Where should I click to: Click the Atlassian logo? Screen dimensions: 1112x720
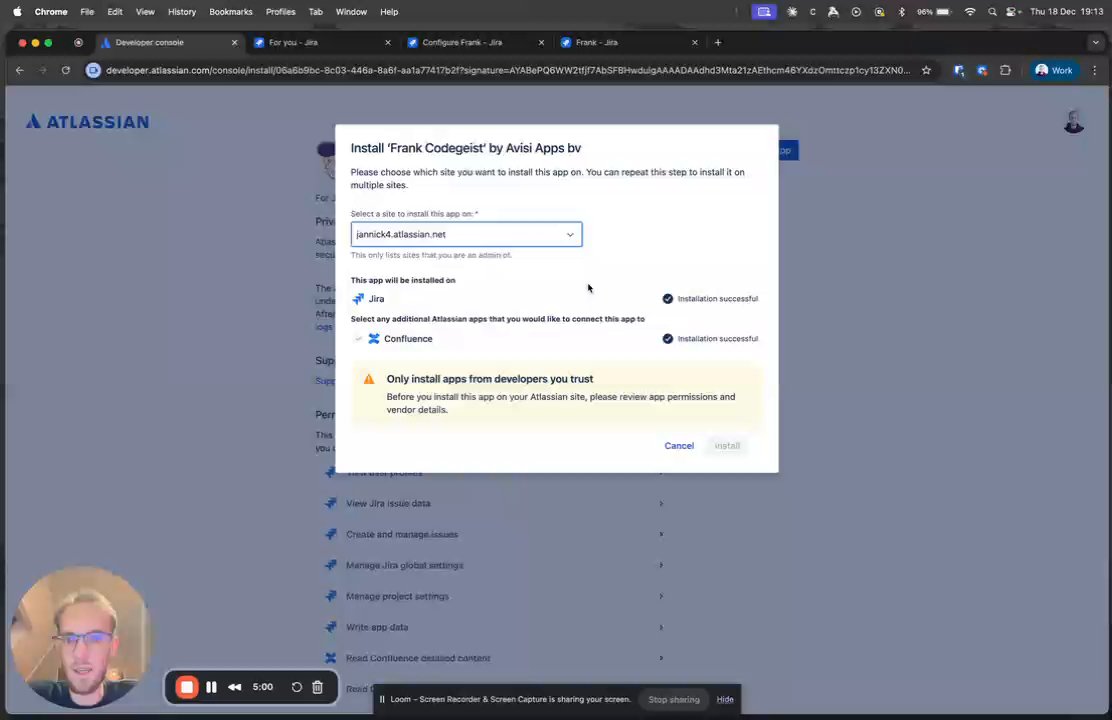coord(88,122)
